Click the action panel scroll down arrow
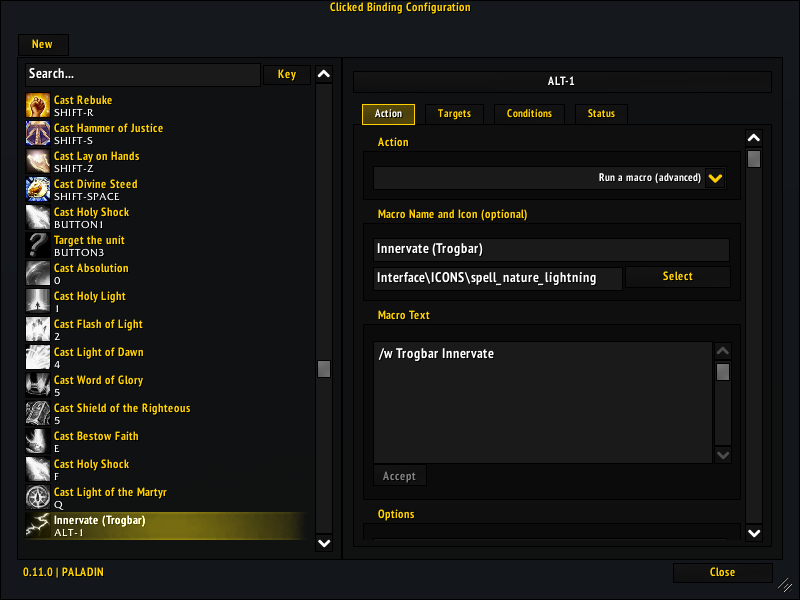The height and width of the screenshot is (600, 800). coord(754,533)
